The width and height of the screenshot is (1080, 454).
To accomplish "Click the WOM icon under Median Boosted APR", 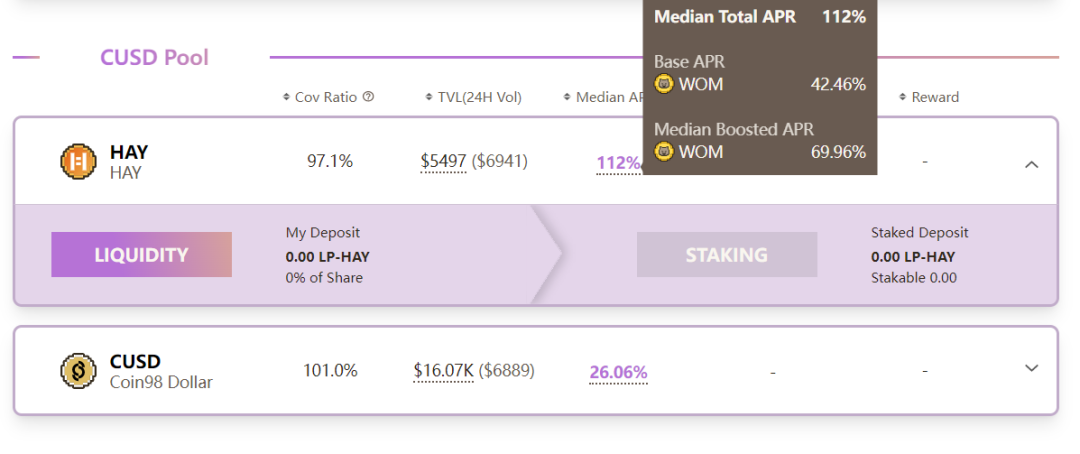I will (664, 152).
